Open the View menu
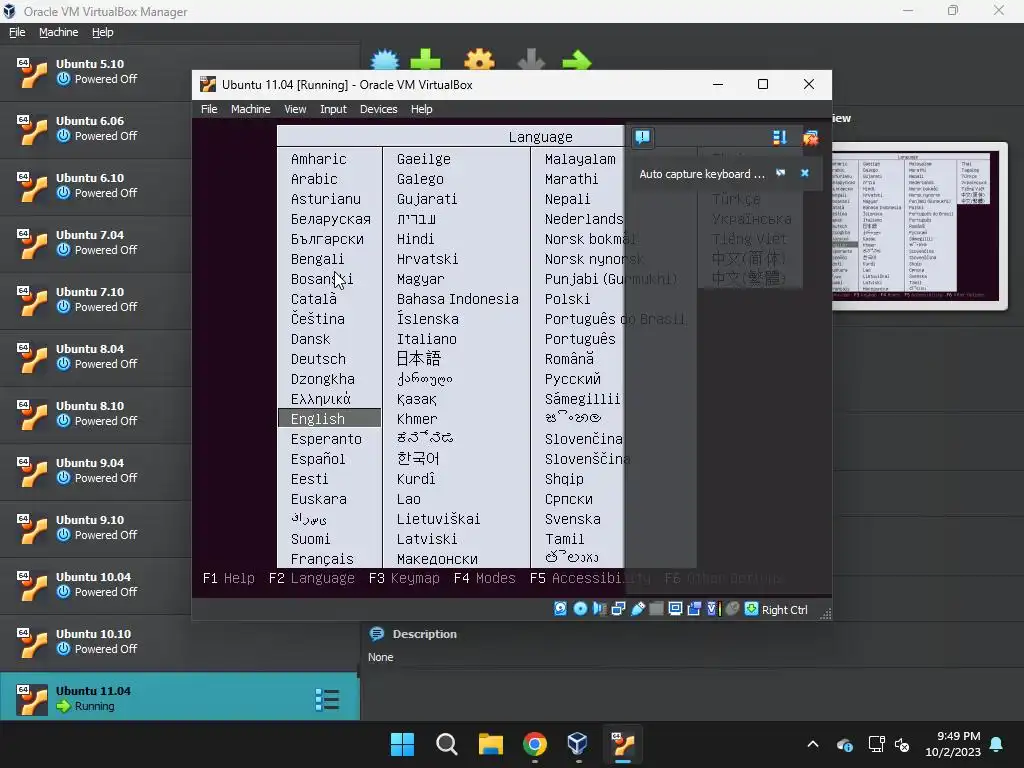1024x768 pixels. pos(295,109)
